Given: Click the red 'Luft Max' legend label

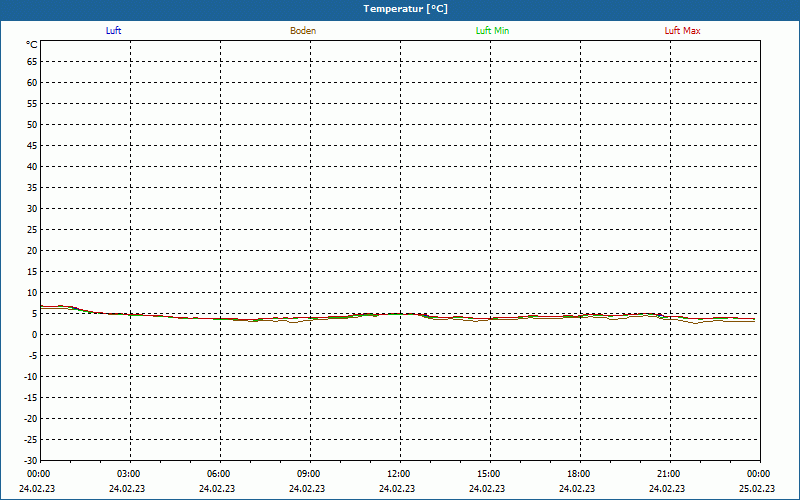Looking at the screenshot, I should pyautogui.click(x=682, y=31).
